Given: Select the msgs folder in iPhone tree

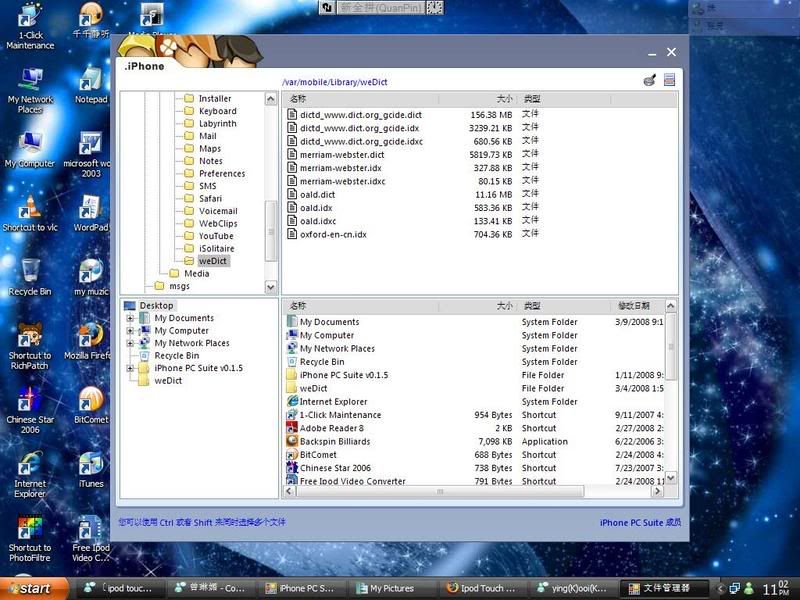Looking at the screenshot, I should tap(179, 286).
